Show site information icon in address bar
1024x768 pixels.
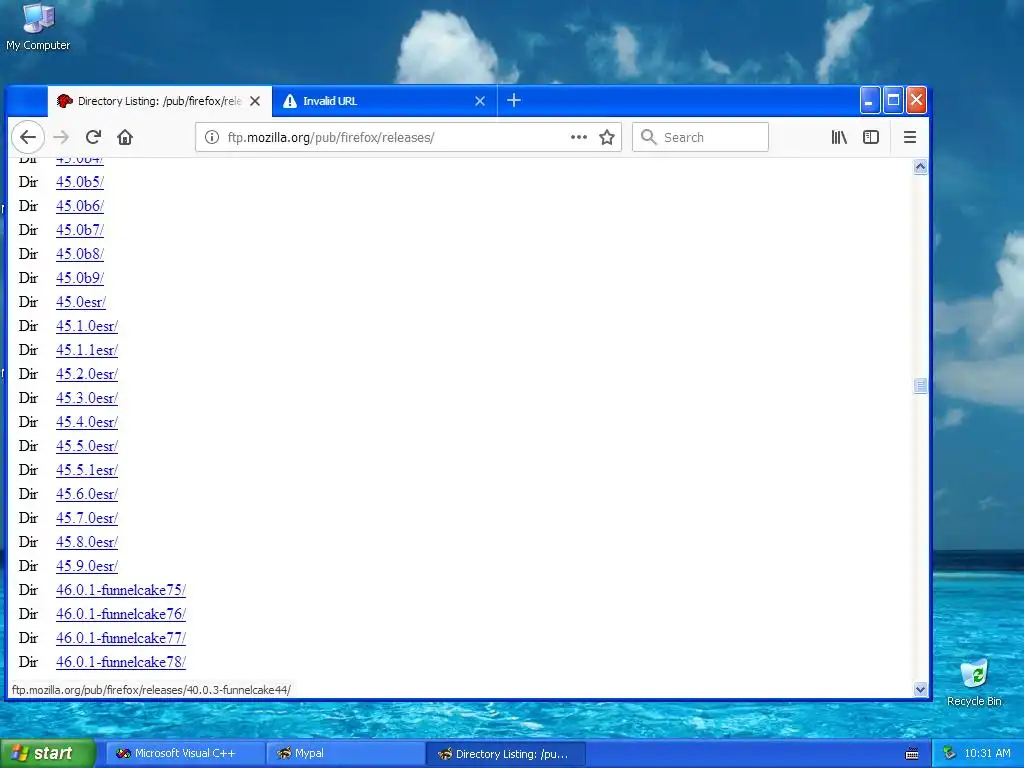212,137
